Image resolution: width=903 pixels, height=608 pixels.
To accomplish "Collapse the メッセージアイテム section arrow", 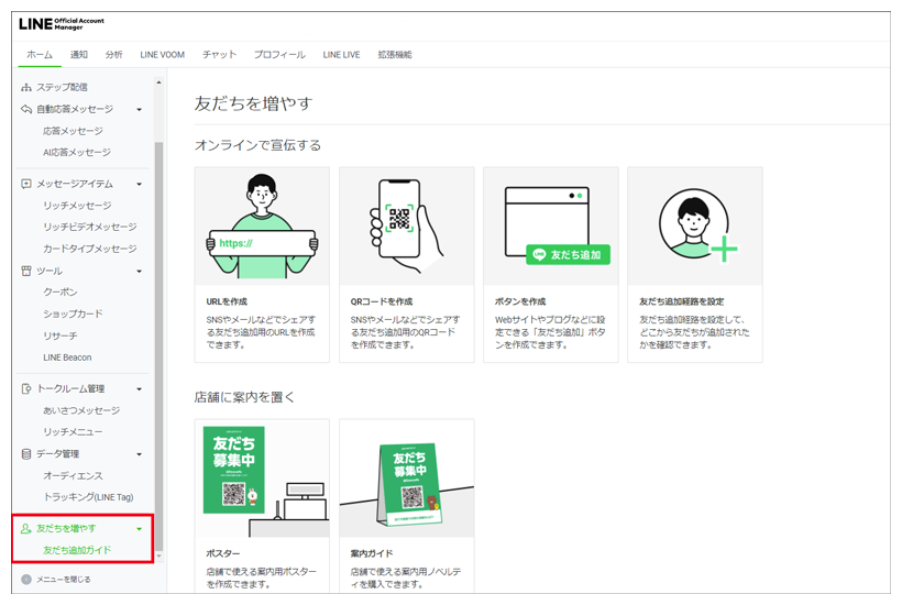I will pos(139,184).
